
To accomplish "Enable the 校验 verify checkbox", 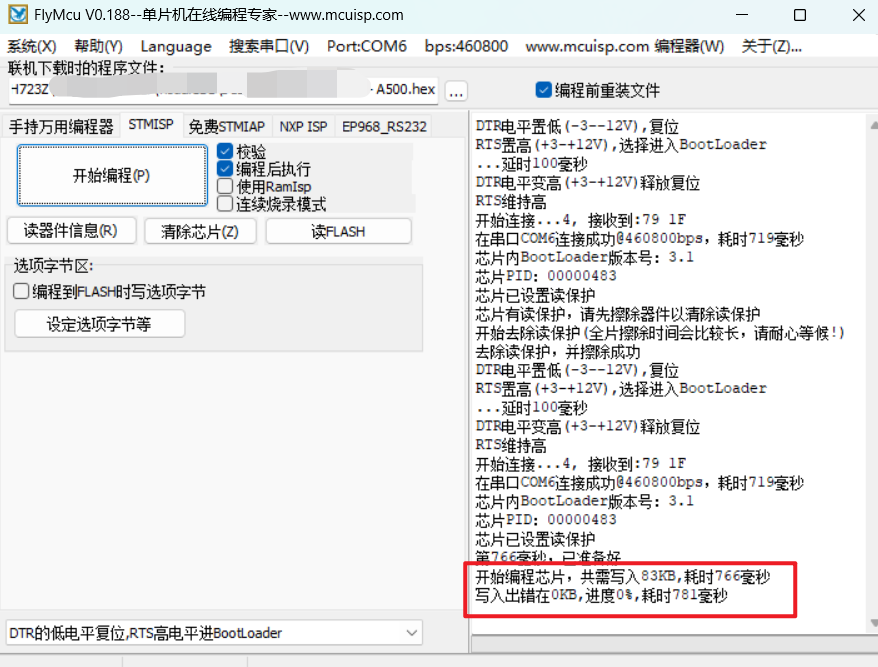I will (225, 151).
